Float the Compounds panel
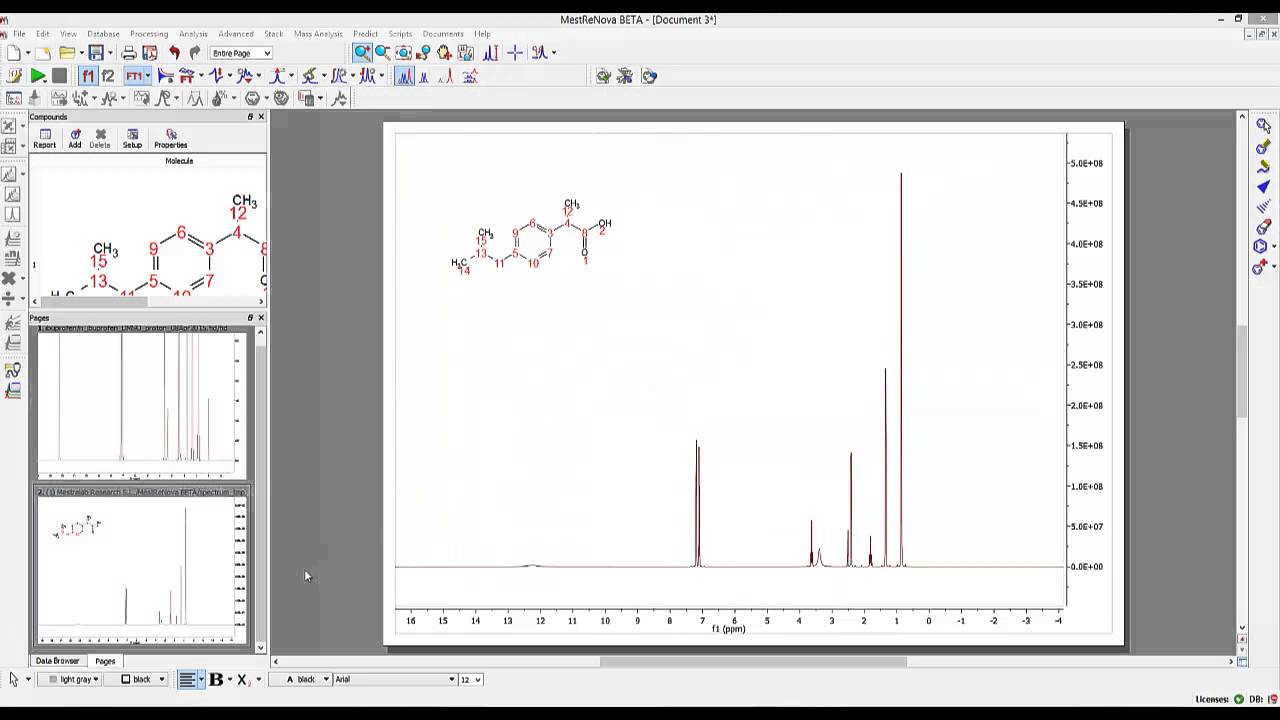The image size is (1280, 720). pyautogui.click(x=250, y=117)
